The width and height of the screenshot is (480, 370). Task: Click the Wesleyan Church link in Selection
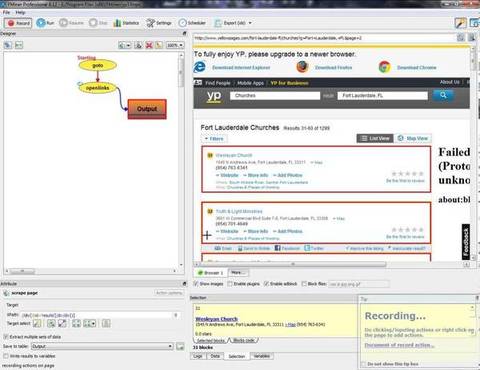pyautogui.click(x=217, y=319)
